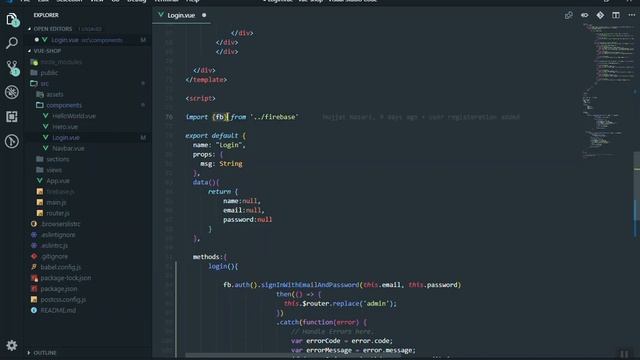Open README.md in the file tree

coord(58,310)
